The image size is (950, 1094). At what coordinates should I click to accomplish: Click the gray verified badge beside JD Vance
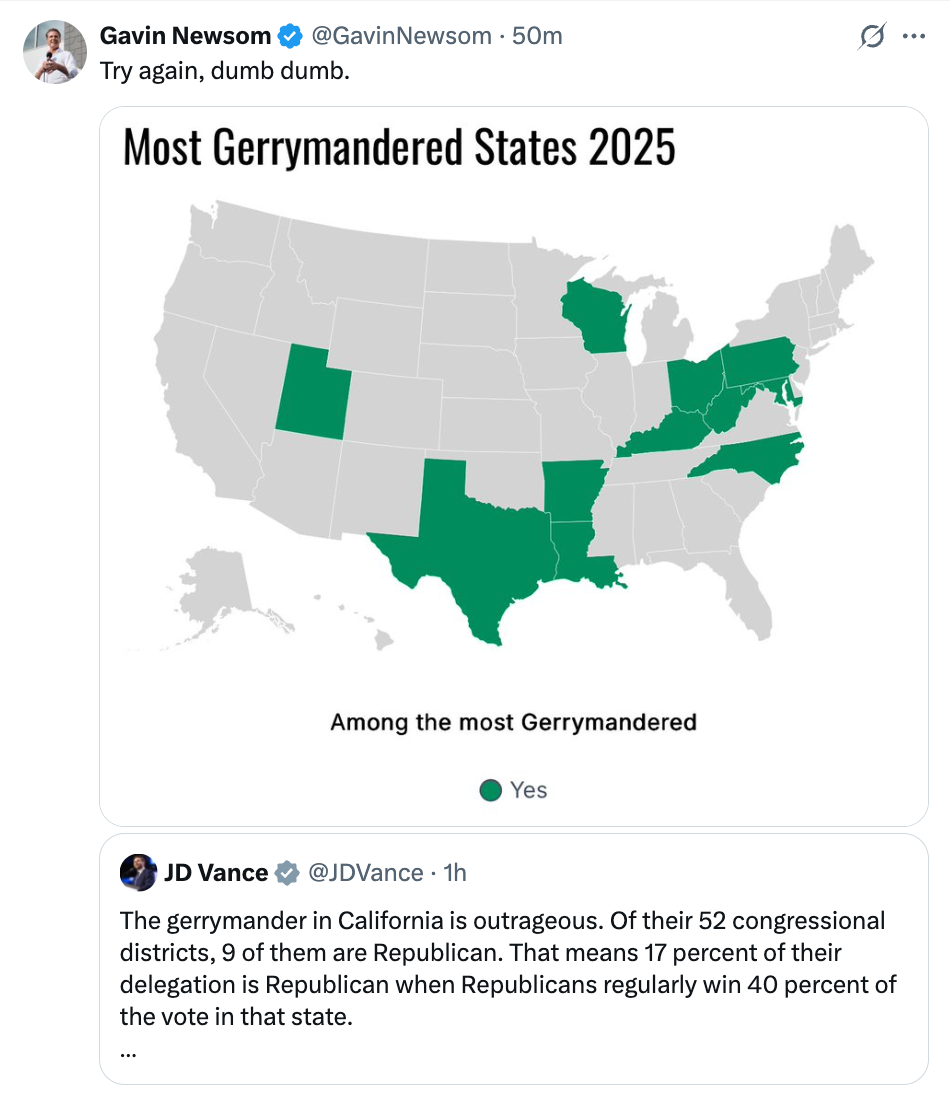[287, 873]
